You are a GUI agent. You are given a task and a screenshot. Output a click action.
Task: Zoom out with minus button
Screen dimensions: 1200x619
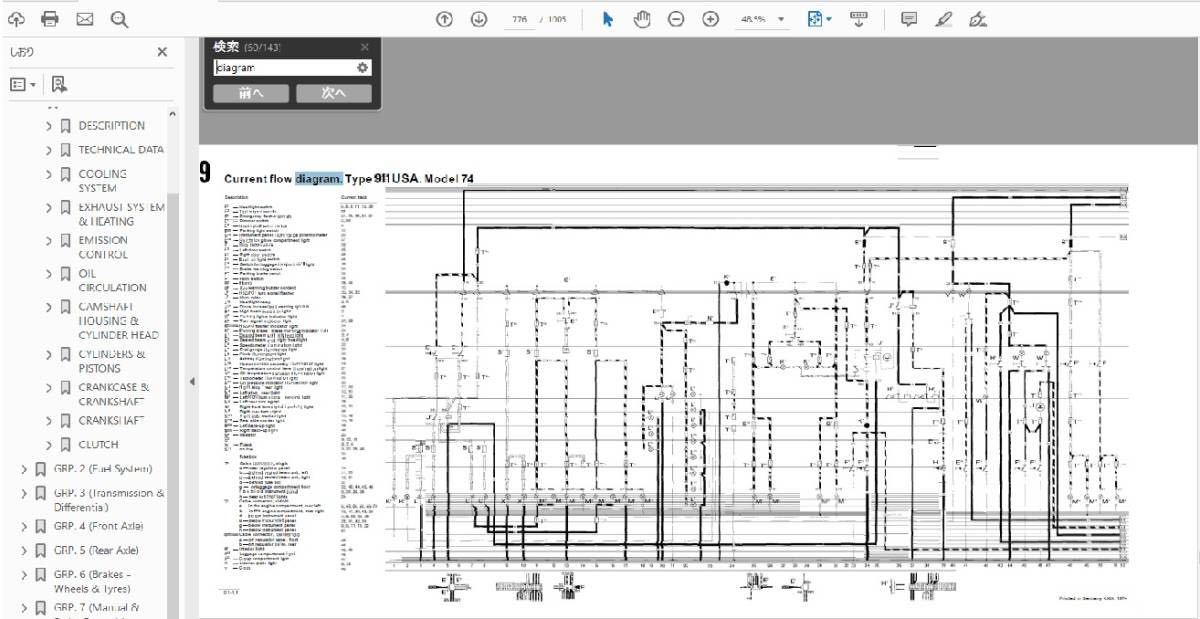(x=676, y=19)
